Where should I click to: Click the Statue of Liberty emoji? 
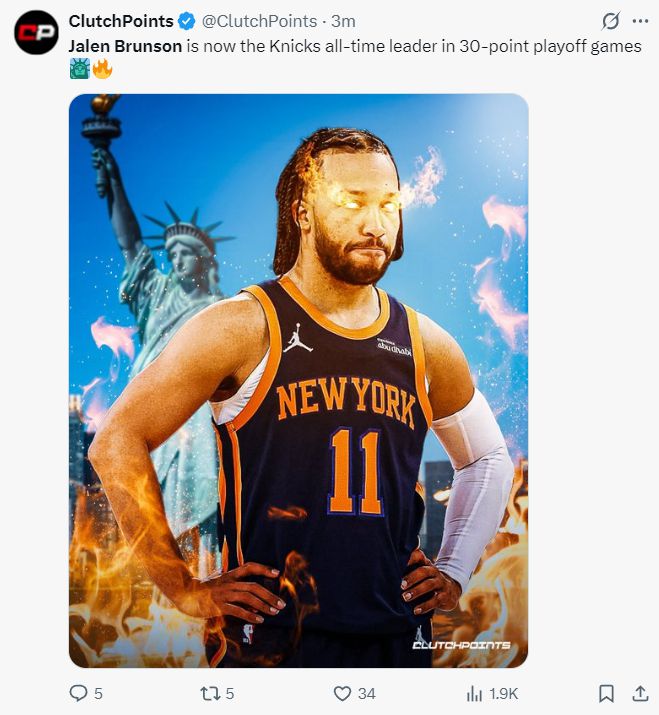pos(79,69)
